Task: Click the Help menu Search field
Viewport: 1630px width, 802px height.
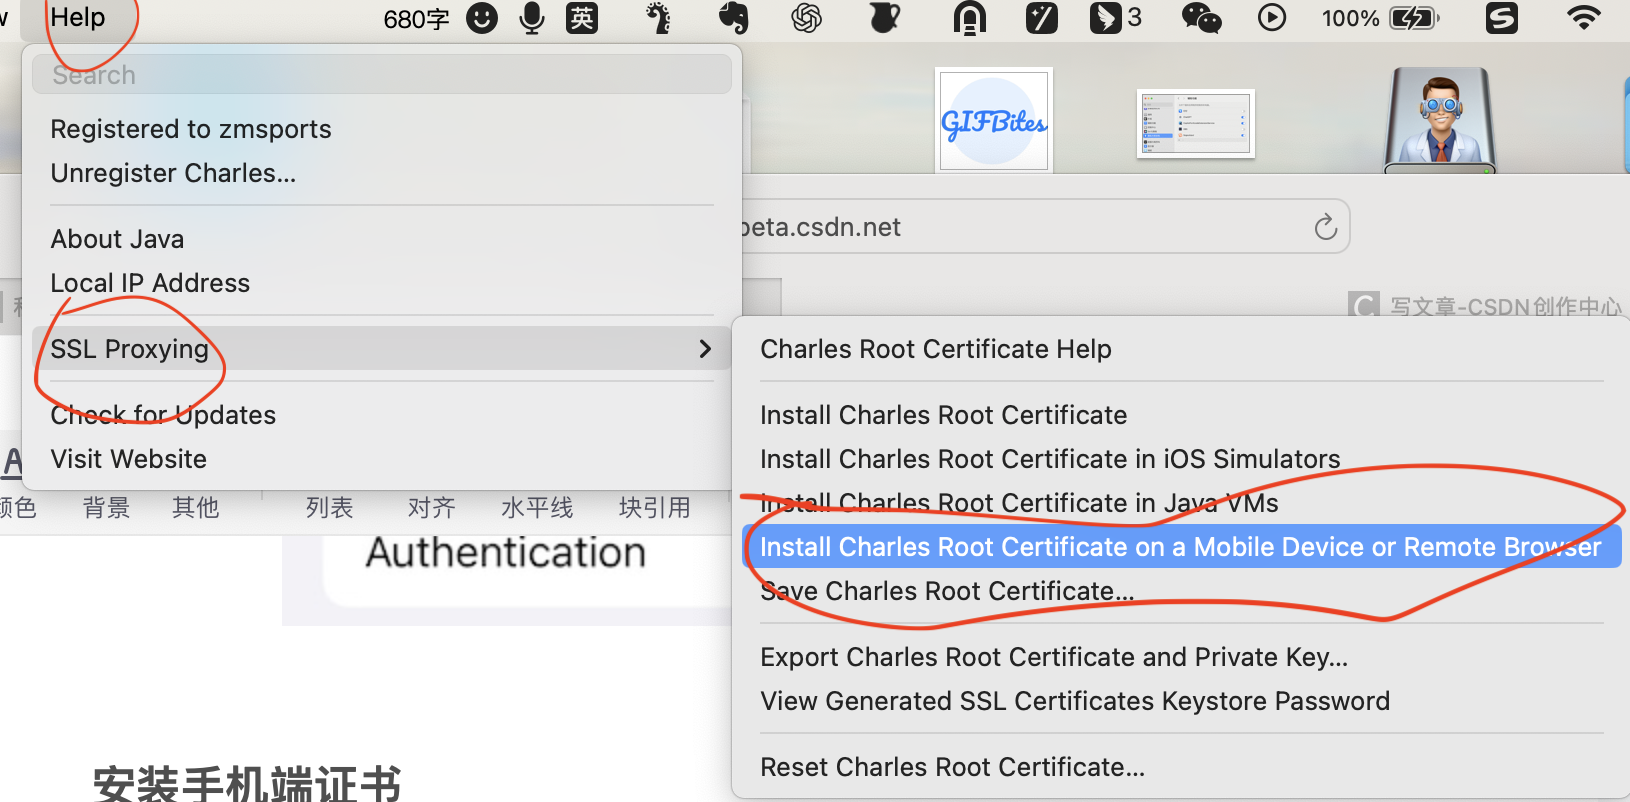Action: [381, 75]
